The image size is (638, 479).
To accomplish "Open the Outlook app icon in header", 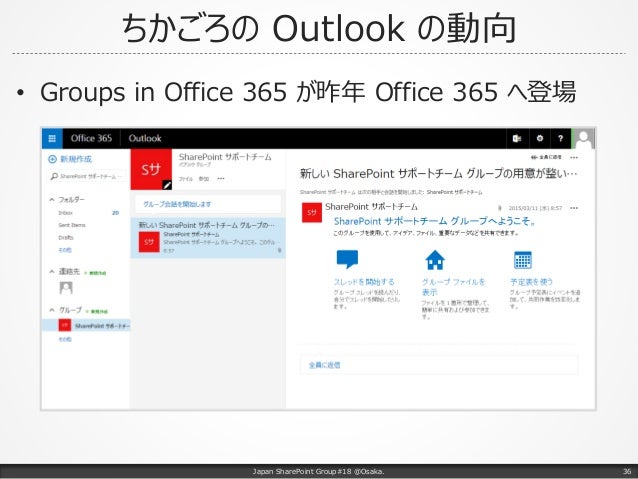I will point(517,138).
